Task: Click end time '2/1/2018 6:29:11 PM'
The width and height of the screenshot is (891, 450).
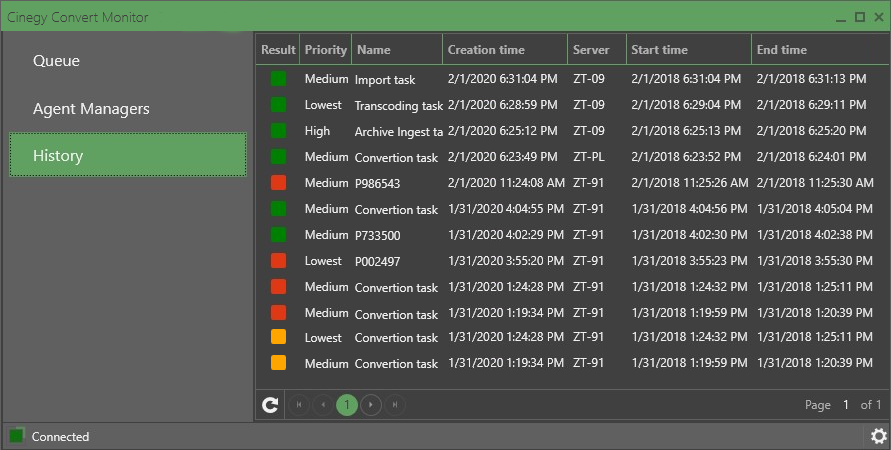Action: [x=811, y=105]
